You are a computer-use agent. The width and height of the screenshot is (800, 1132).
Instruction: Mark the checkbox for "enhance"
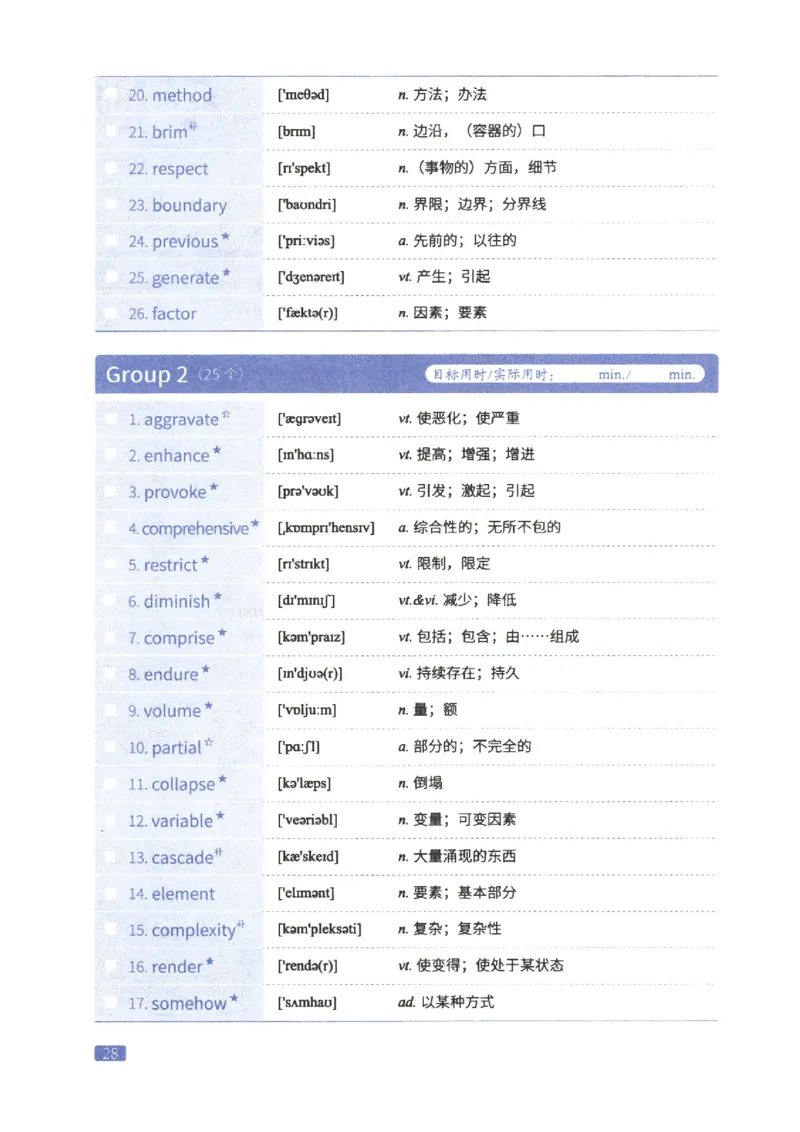[x=110, y=455]
